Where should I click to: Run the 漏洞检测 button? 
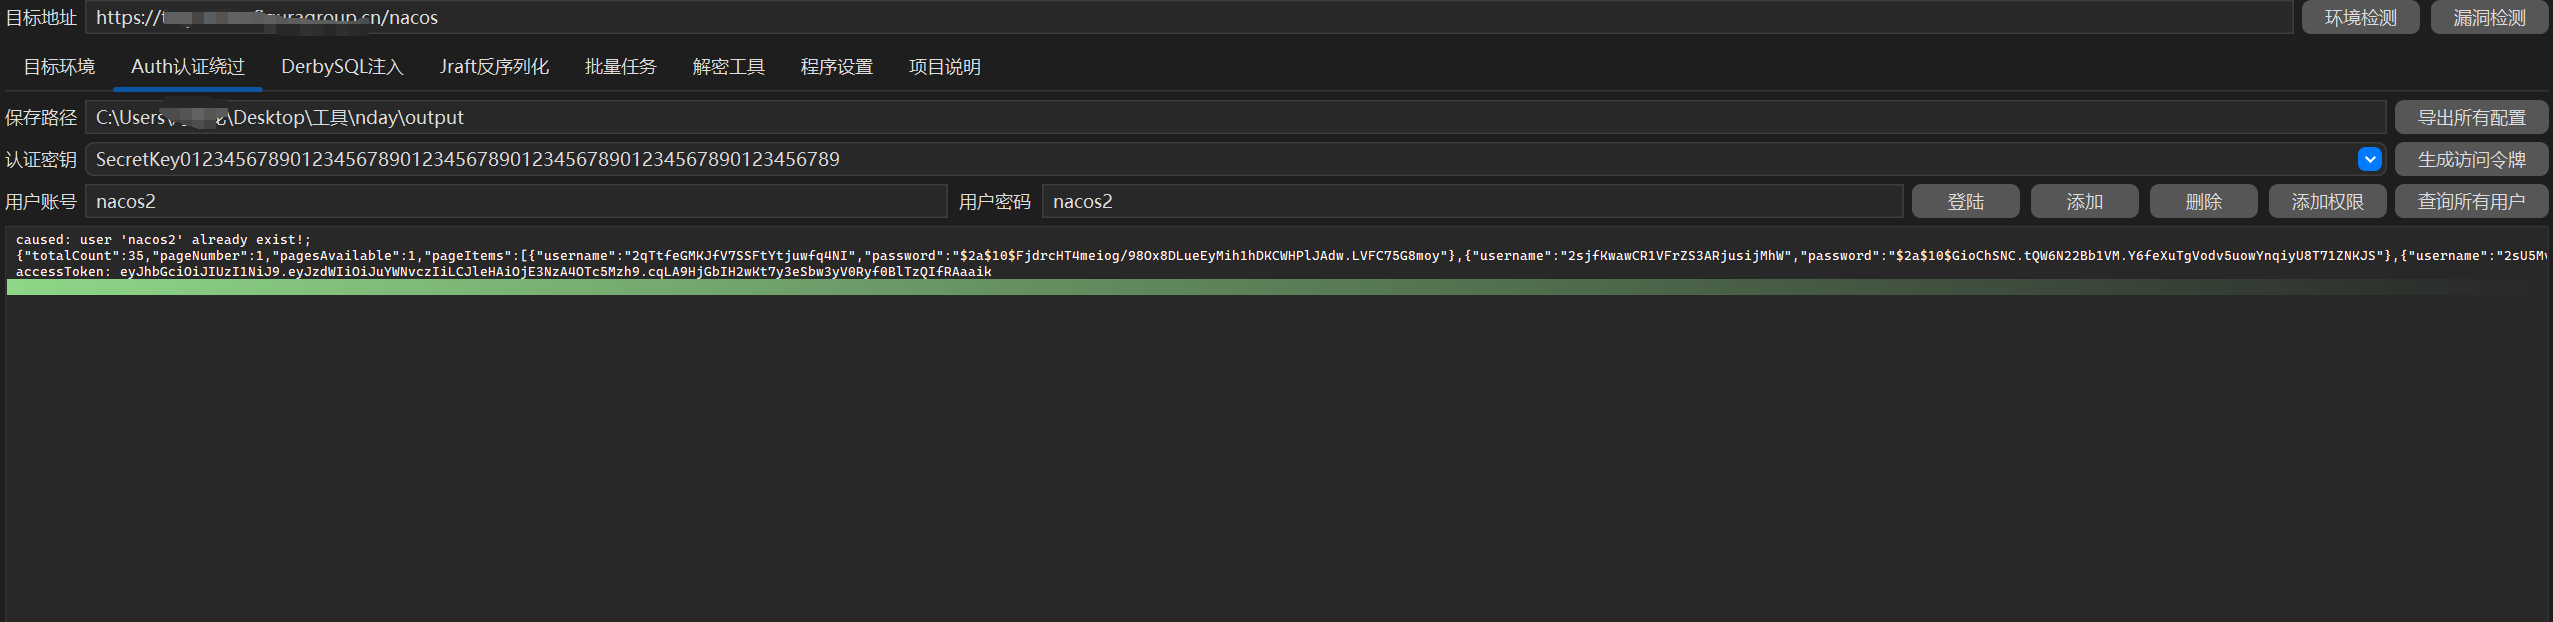coord(2489,18)
